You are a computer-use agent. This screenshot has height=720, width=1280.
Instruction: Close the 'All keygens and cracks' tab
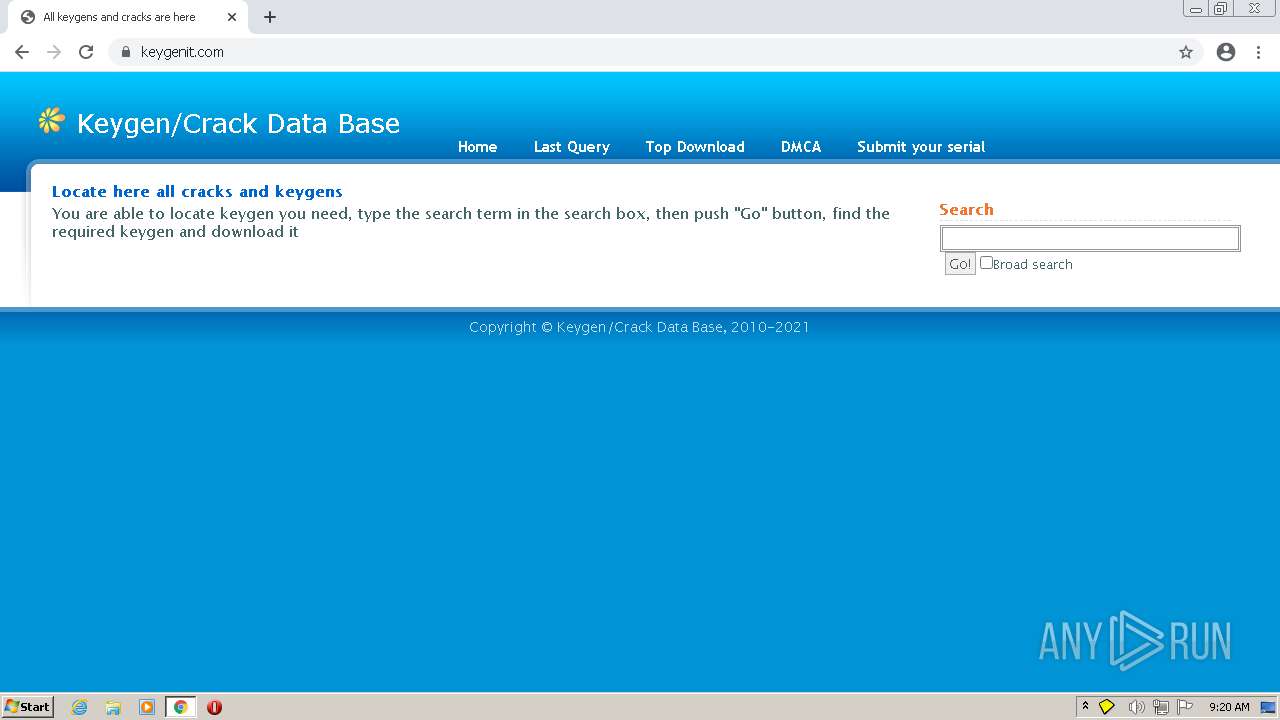point(232,17)
